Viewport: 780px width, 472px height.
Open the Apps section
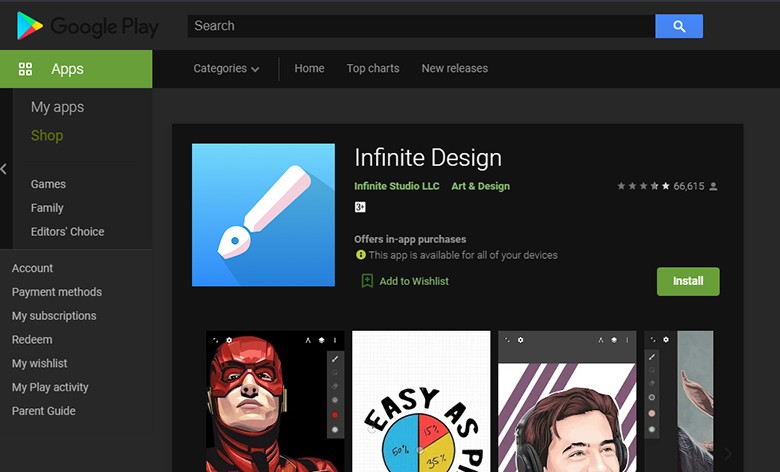76,69
